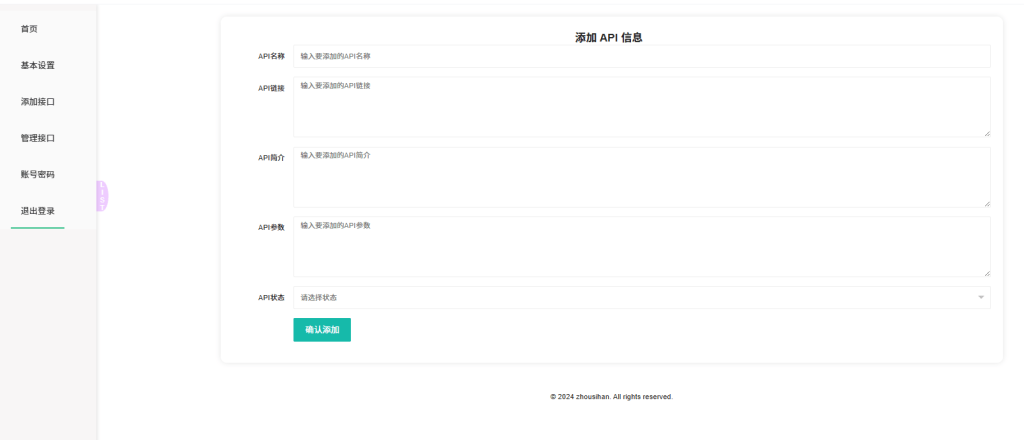The width and height of the screenshot is (1024, 440).
Task: Click the 添加 API 信息 heading
Action: point(609,38)
